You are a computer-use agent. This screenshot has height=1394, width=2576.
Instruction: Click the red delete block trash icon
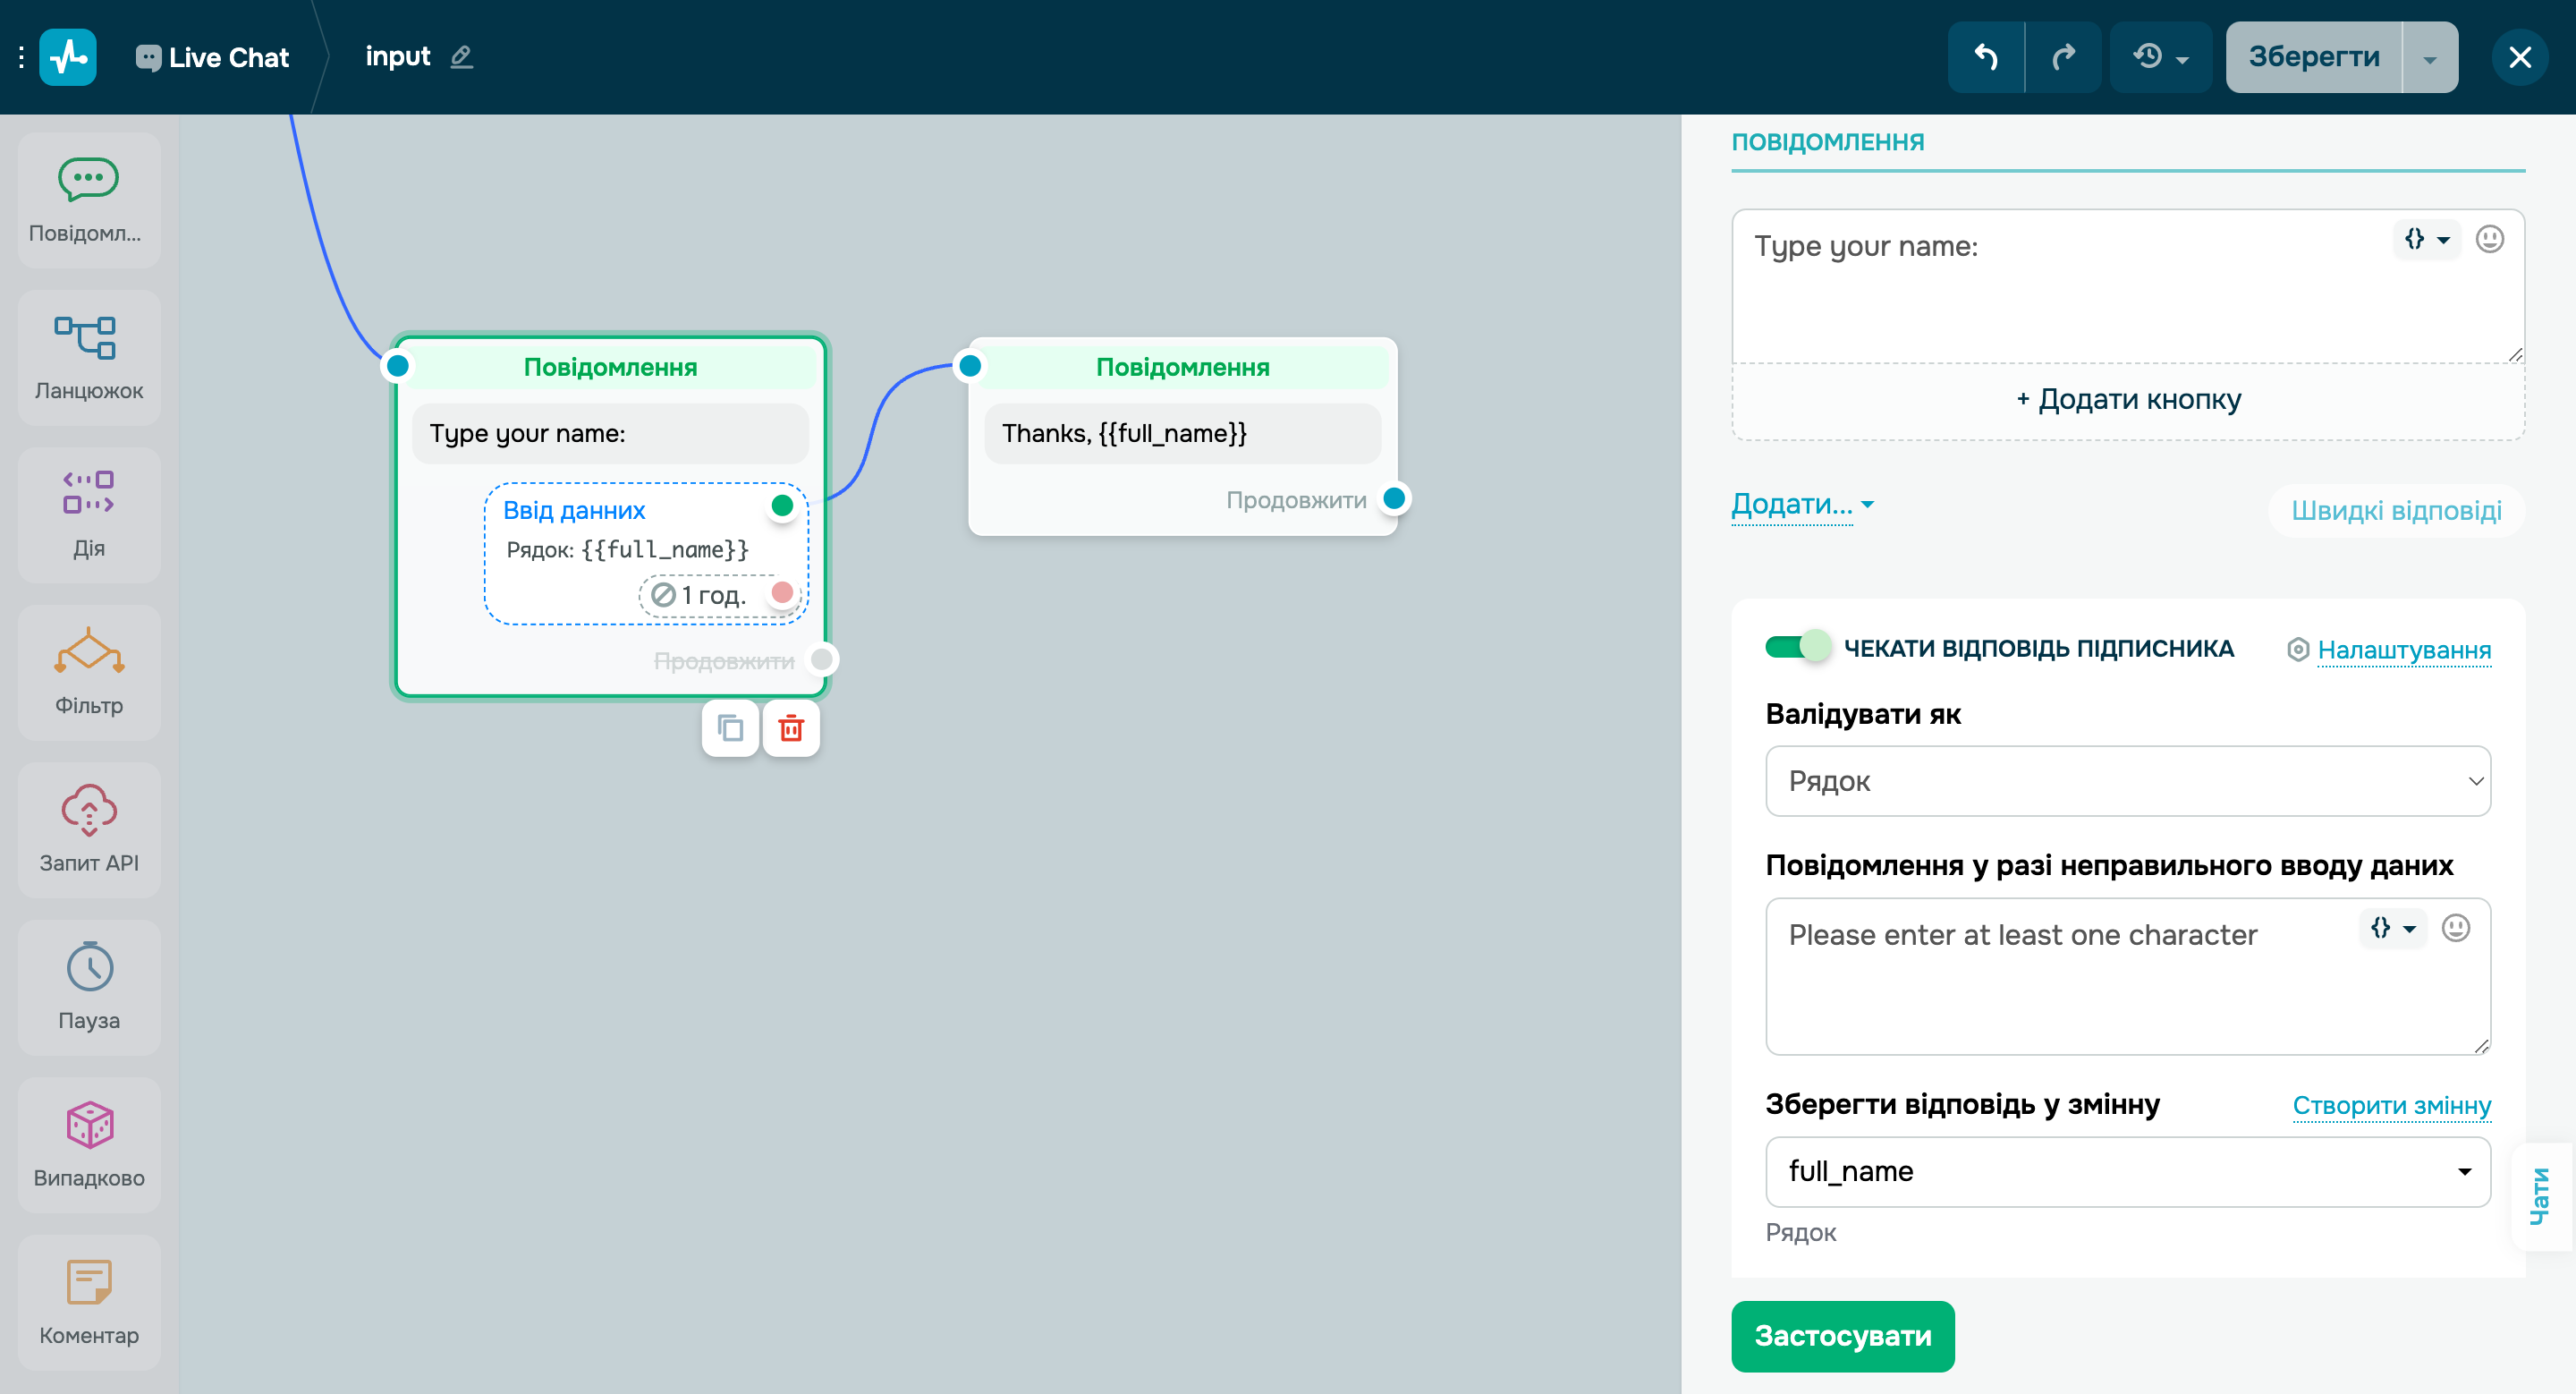click(791, 729)
